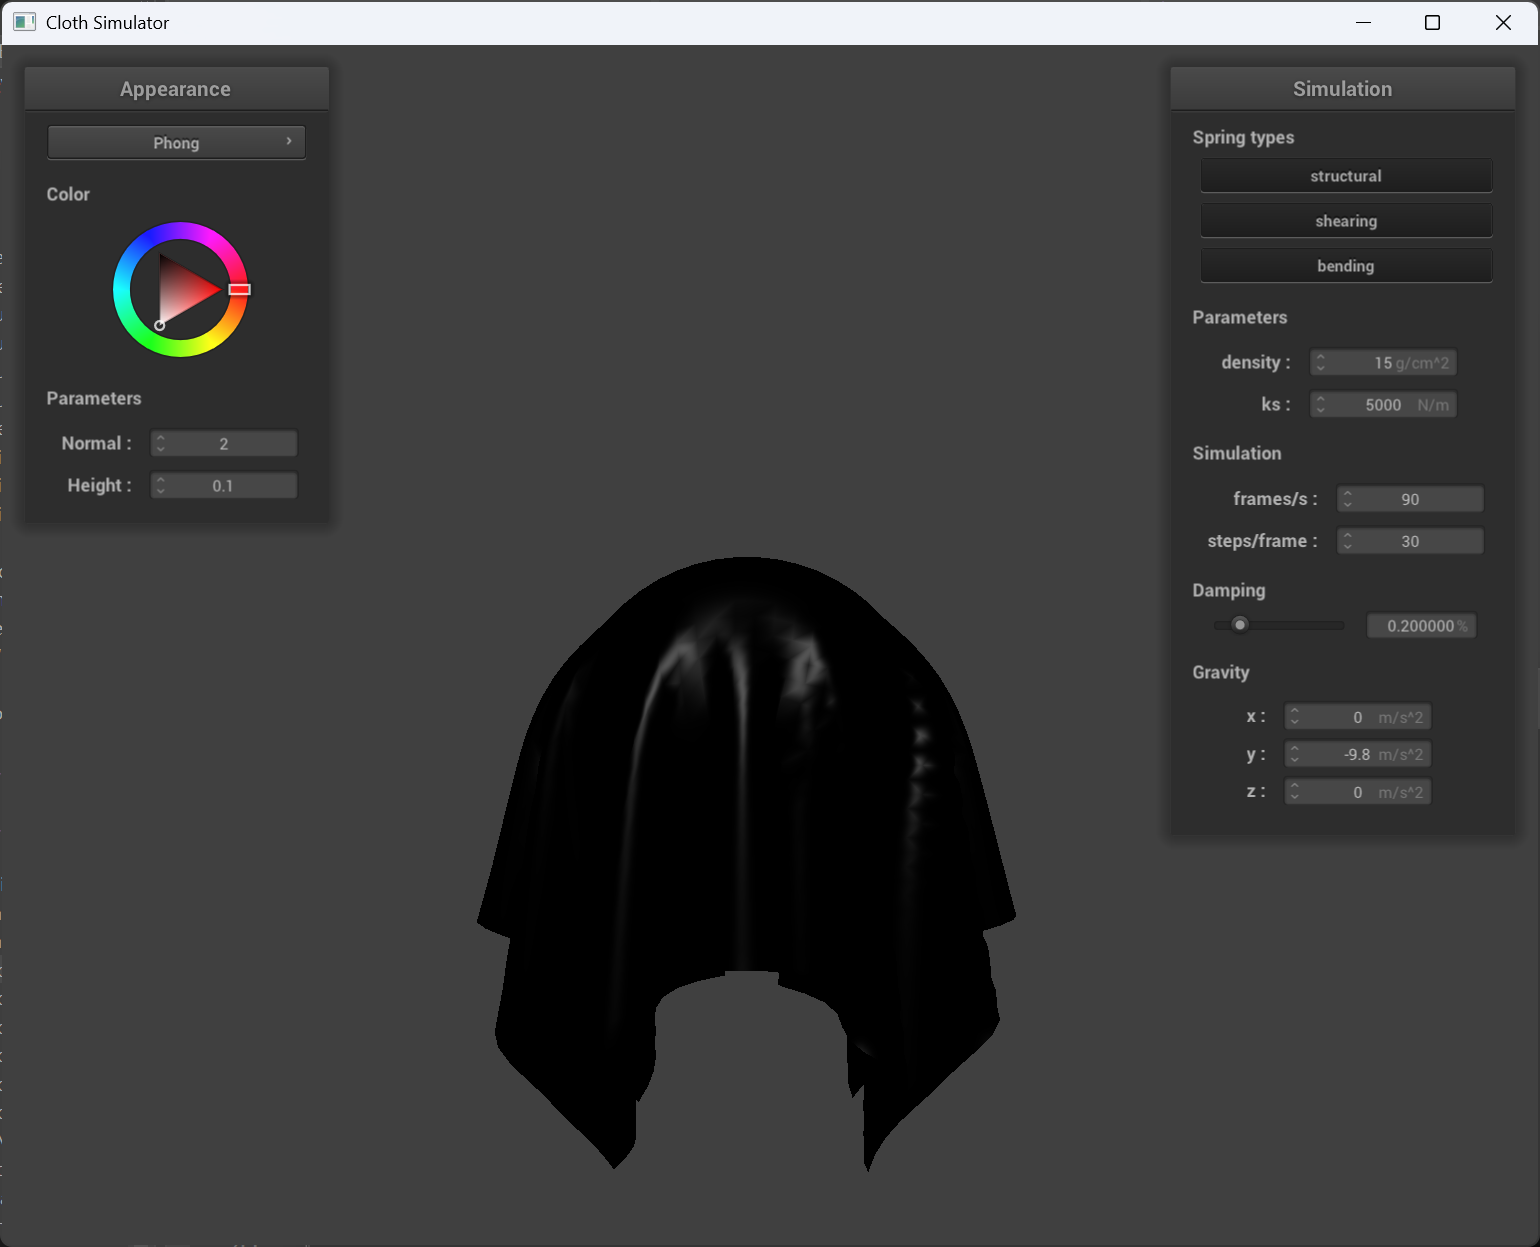Click the Height field stepper arrows
The image size is (1540, 1247).
161,486
